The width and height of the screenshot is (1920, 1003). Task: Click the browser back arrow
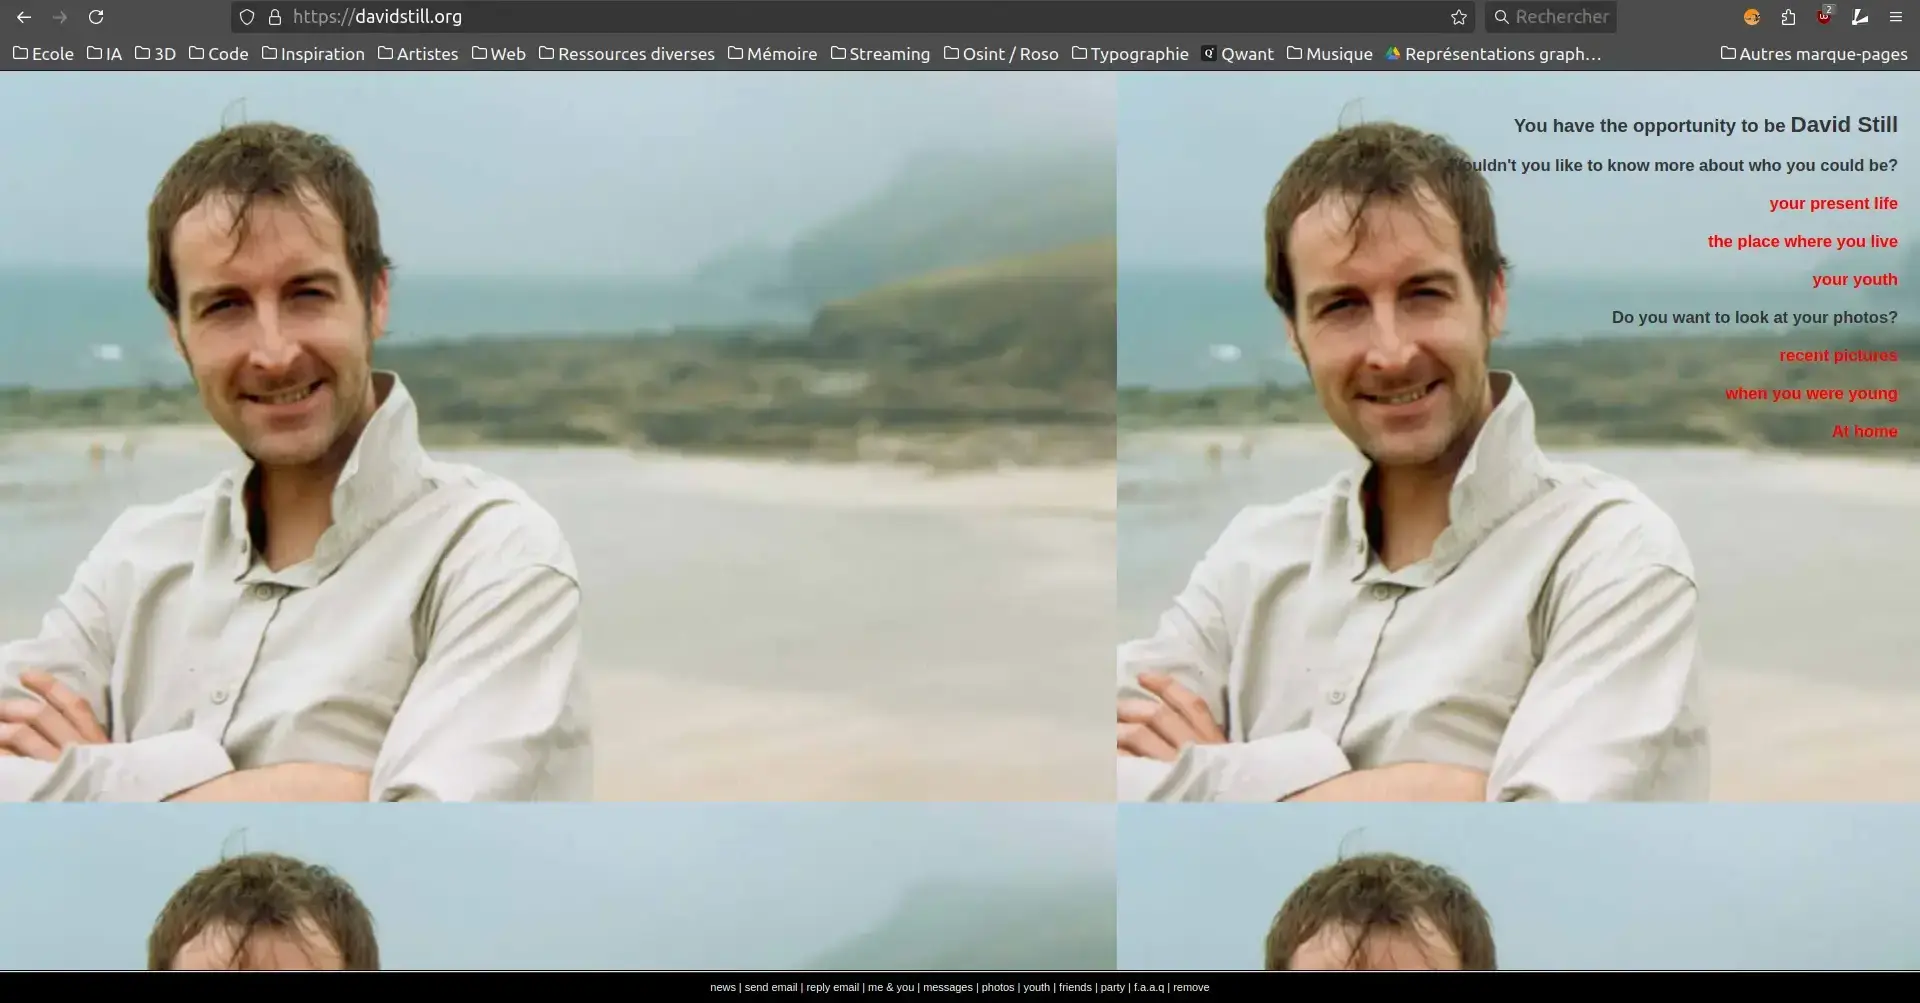tap(24, 17)
